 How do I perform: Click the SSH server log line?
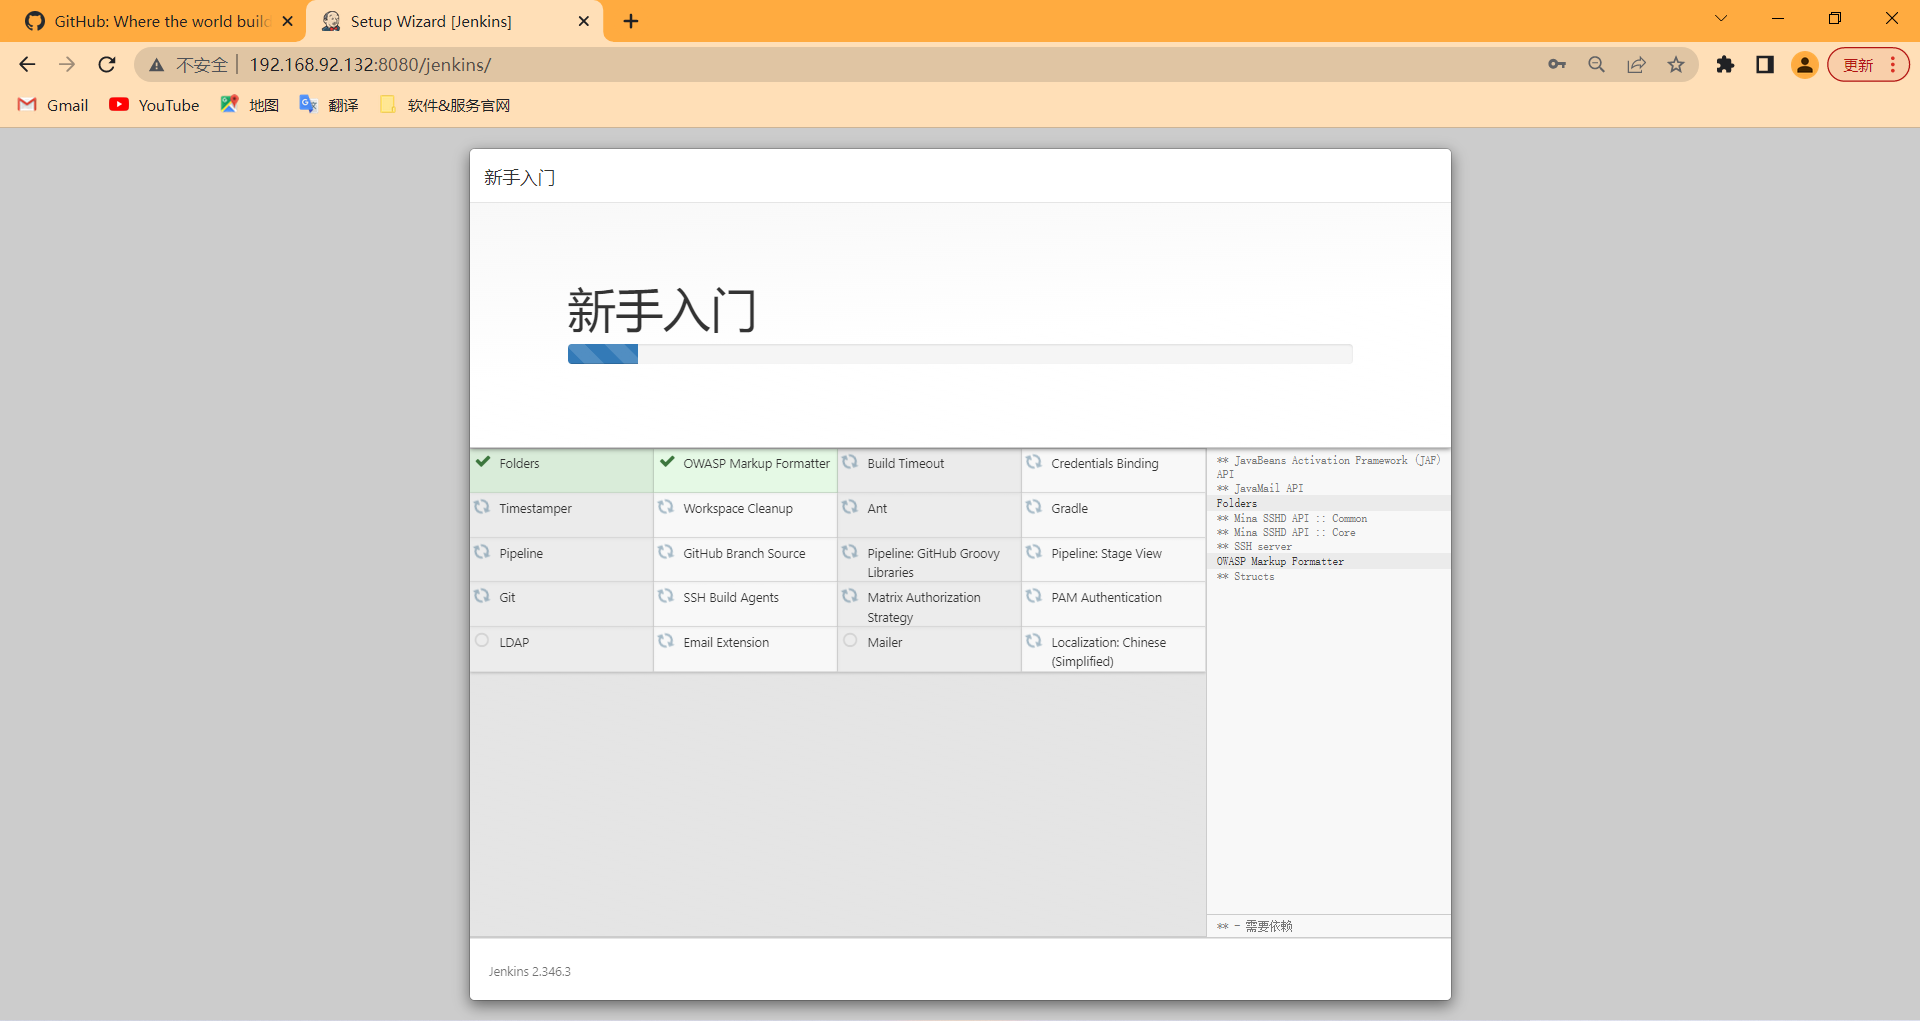1254,547
